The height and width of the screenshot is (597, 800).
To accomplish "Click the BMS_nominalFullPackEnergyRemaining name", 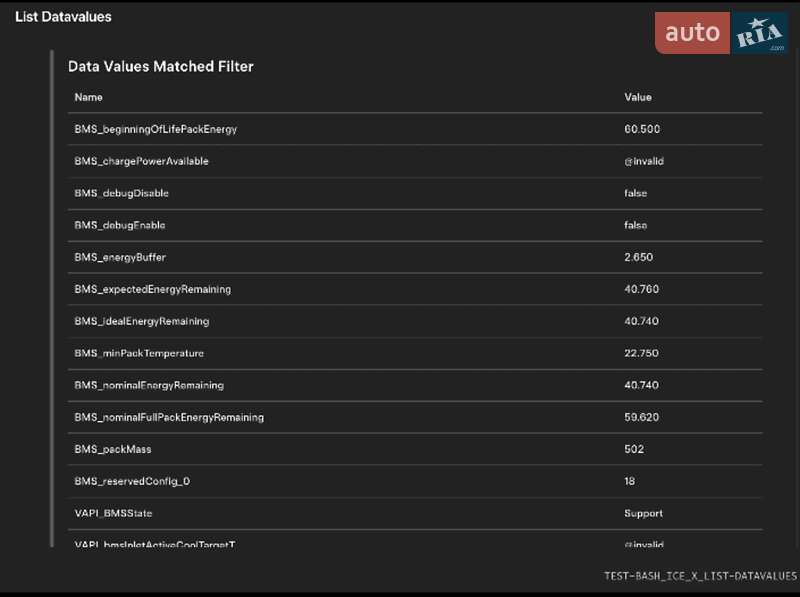I will point(169,417).
